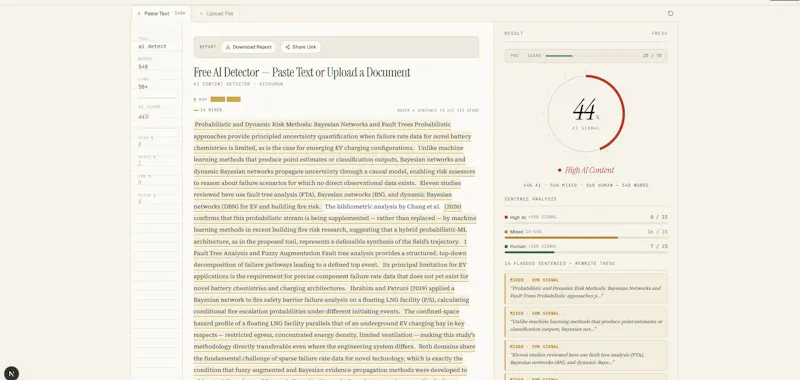Click the '16 flagged sentences — rewrite these' heading
The image size is (800, 380).
pyautogui.click(x=560, y=264)
